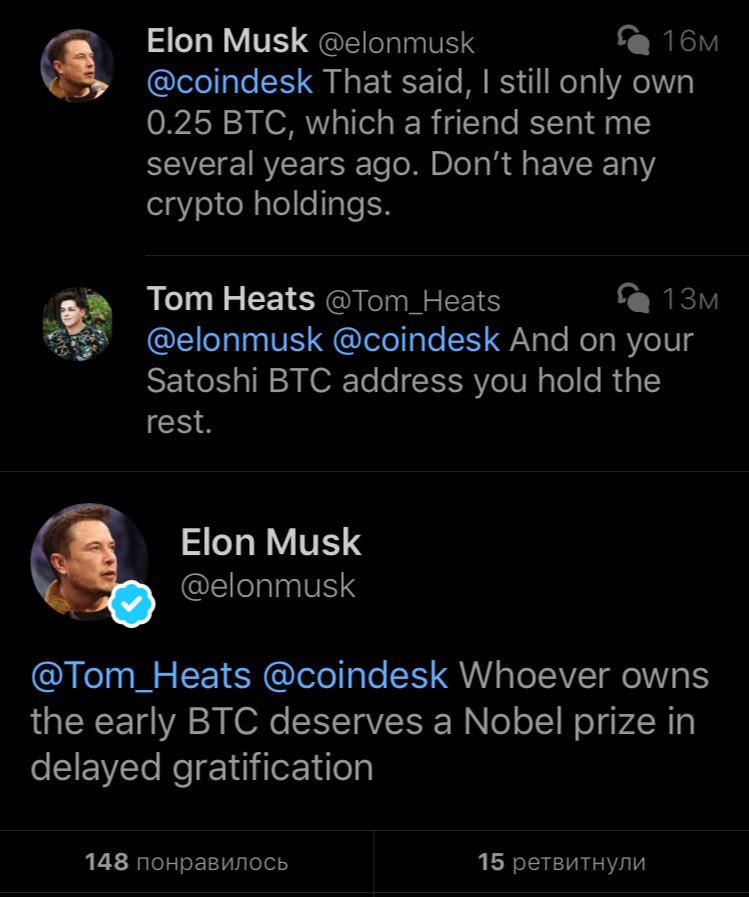Tap @coindesk mention in Tom Heats' reply
Image resolution: width=749 pixels, height=897 pixels.
click(x=417, y=340)
